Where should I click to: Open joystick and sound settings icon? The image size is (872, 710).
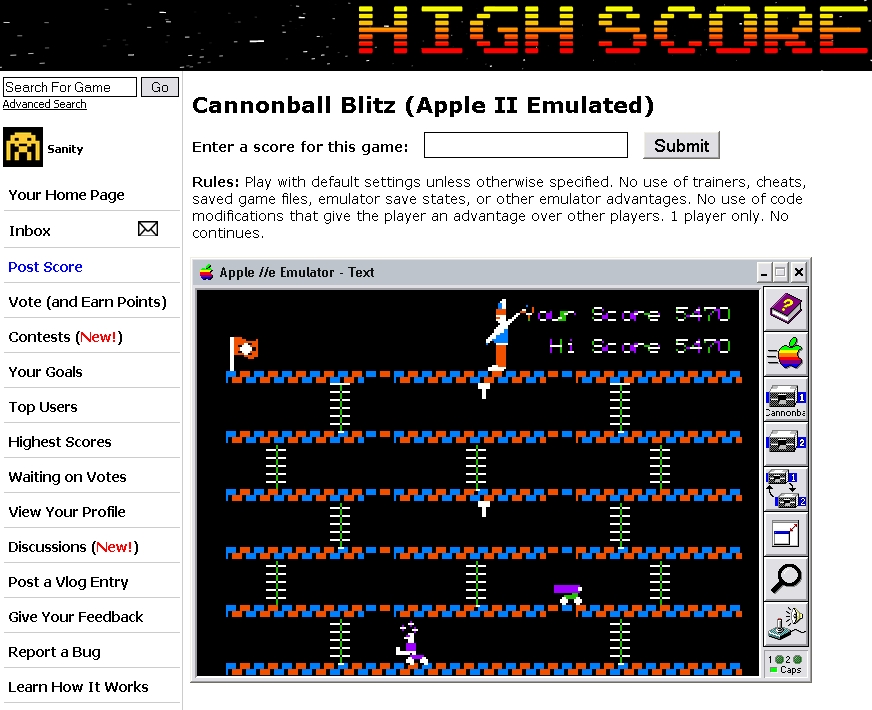(785, 623)
